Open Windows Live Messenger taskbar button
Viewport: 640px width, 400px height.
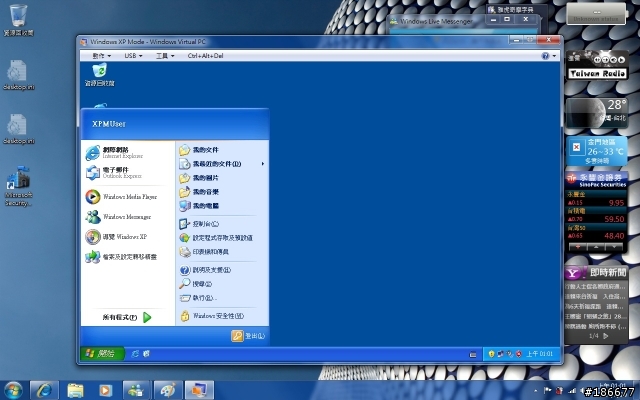137,391
